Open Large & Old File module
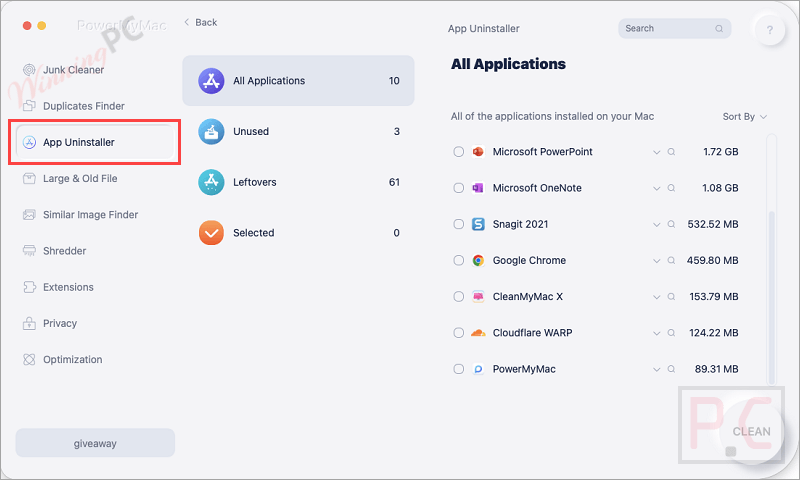Image resolution: width=800 pixels, height=480 pixels. pyautogui.click(x=70, y=179)
